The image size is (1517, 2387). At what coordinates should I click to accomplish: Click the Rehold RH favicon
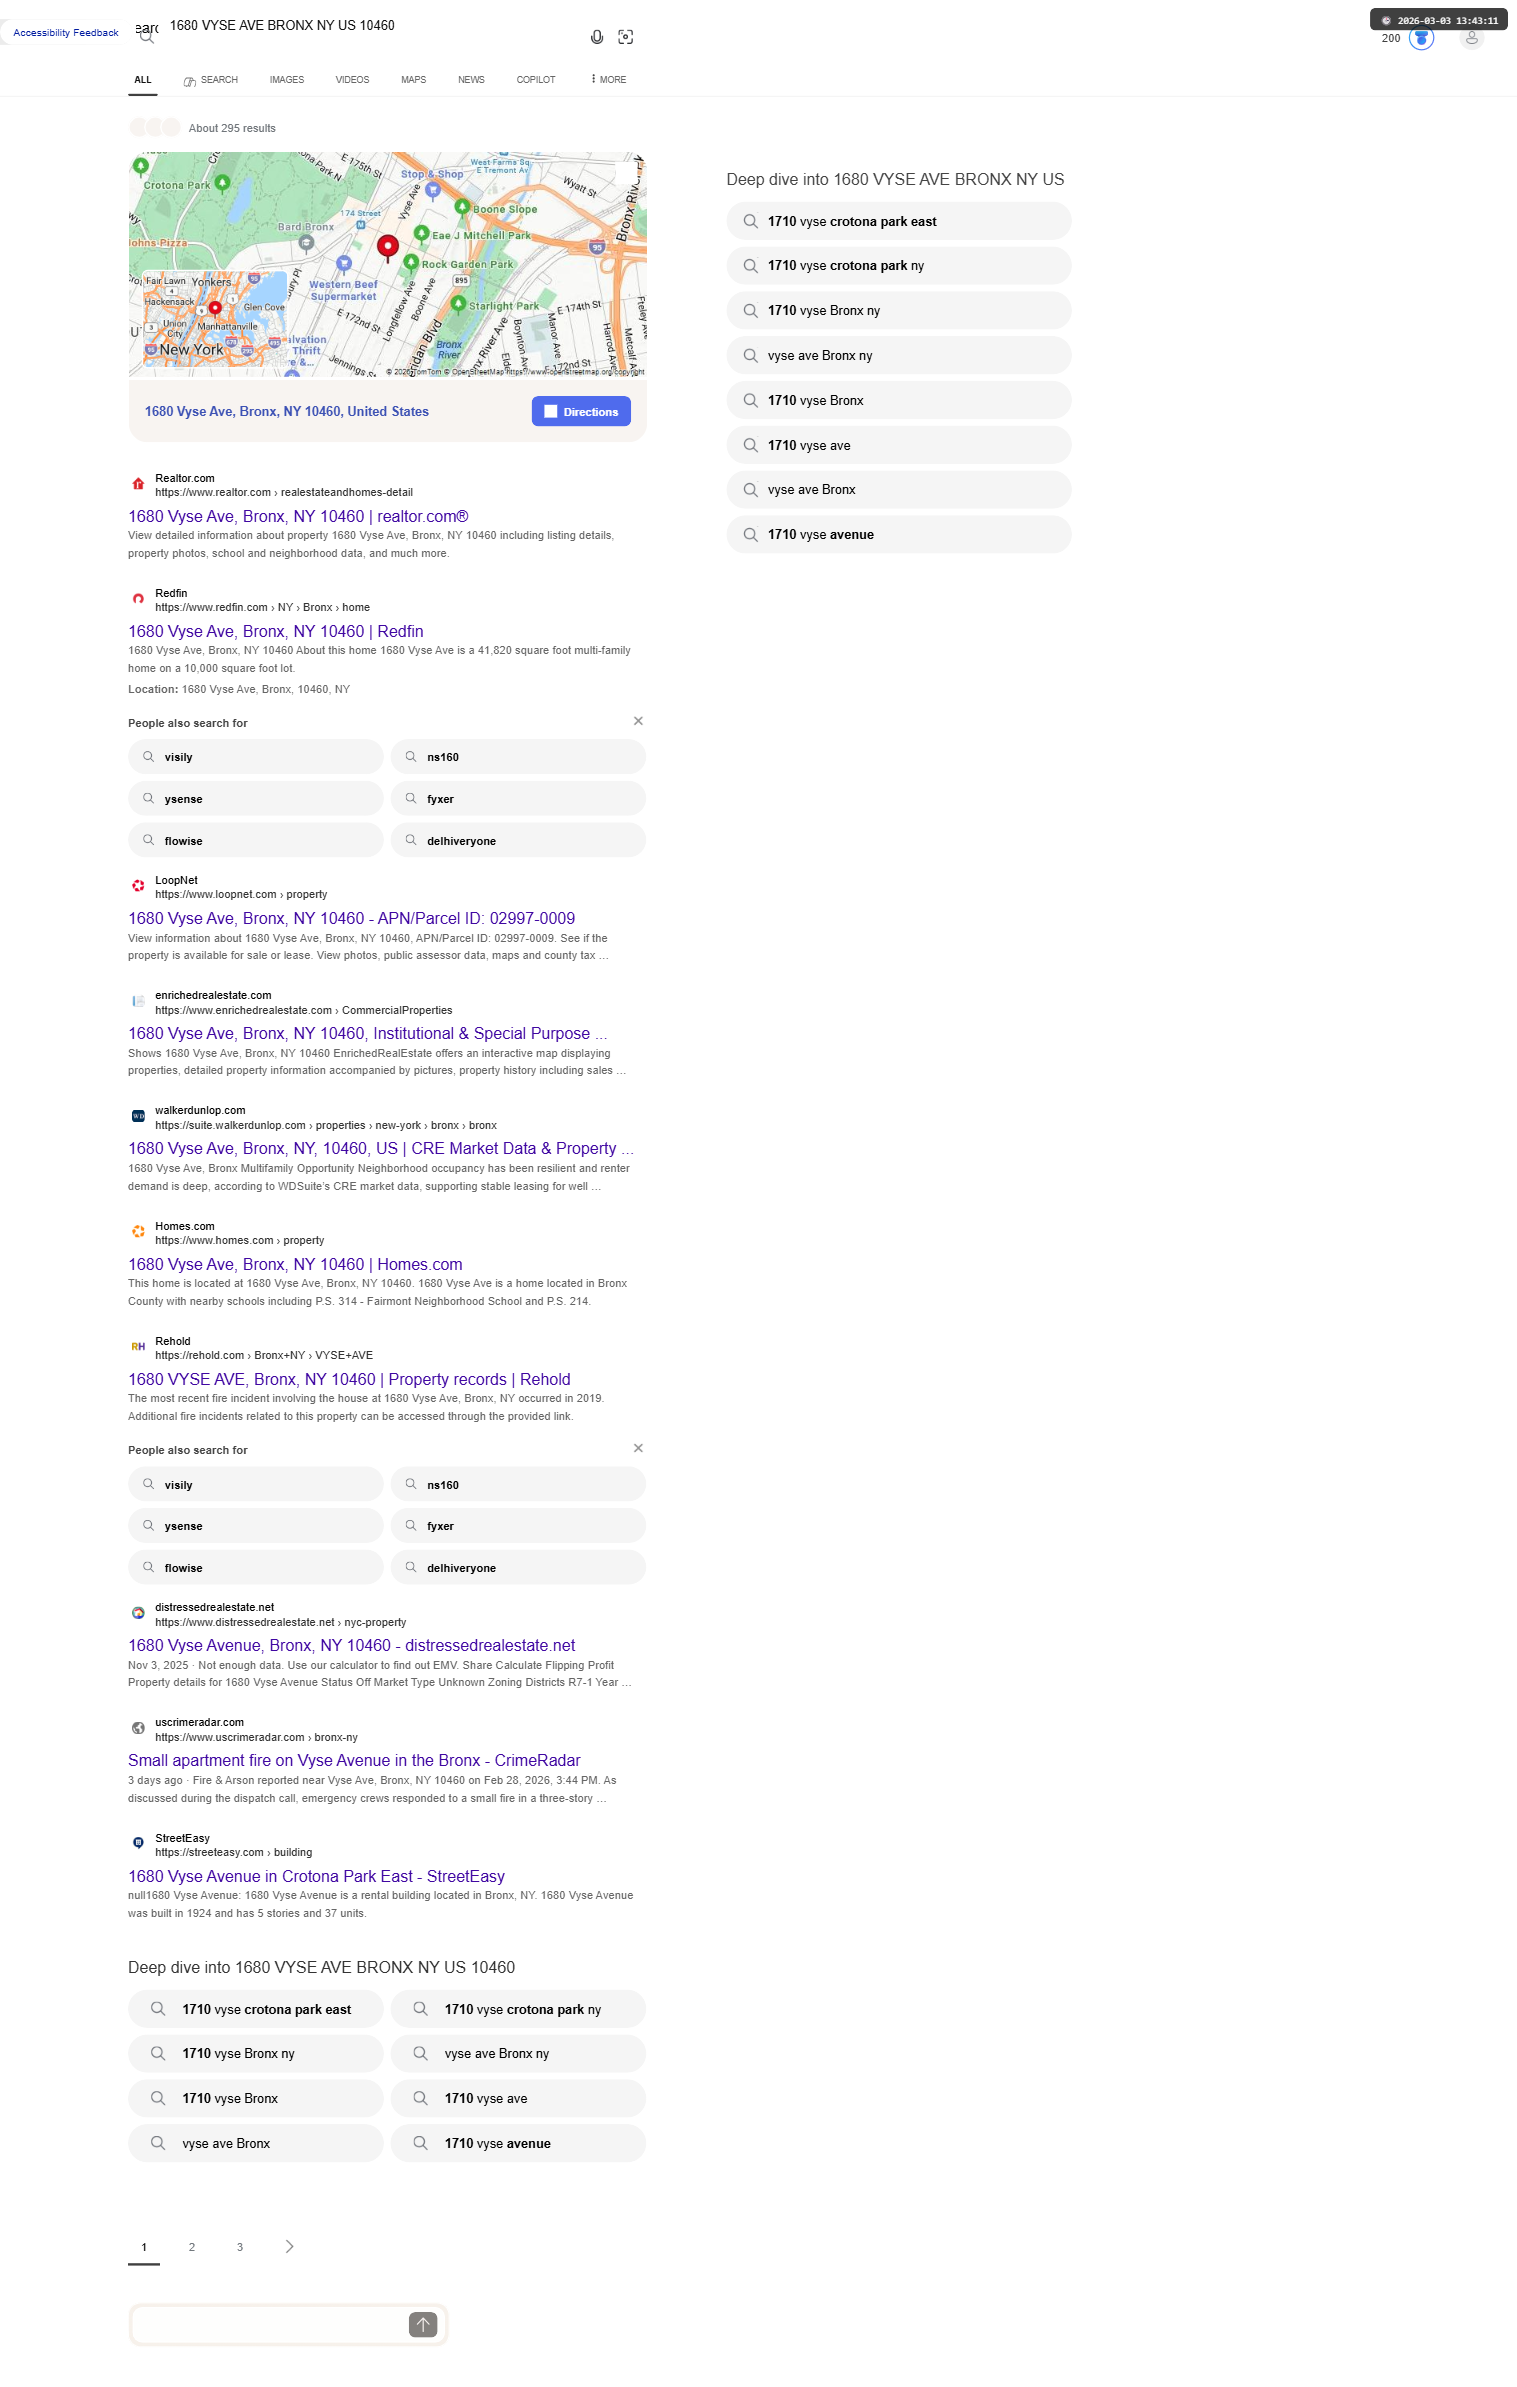(138, 1347)
